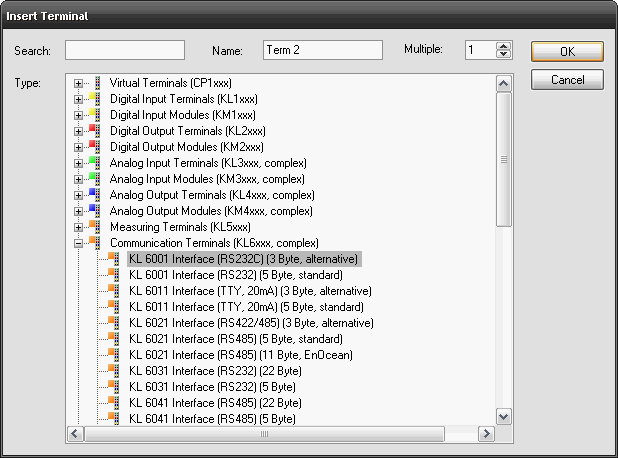The width and height of the screenshot is (618, 458).
Task: Click icon of KL 6031 RS232 22 Byte
Action: pos(114,370)
